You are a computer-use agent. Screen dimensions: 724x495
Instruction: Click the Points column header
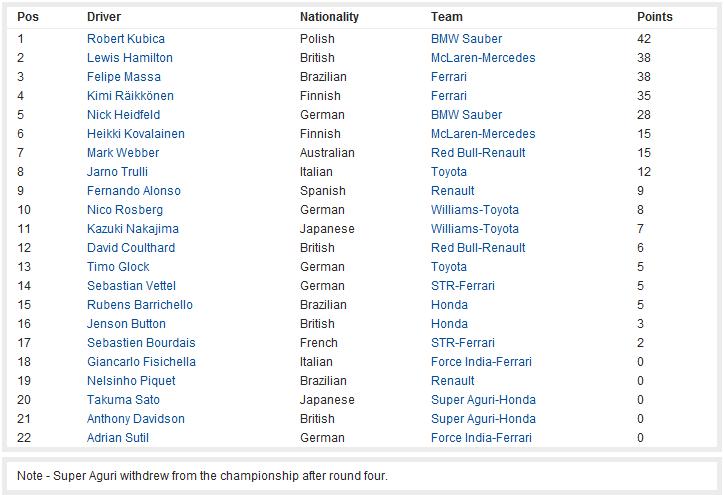tap(654, 17)
